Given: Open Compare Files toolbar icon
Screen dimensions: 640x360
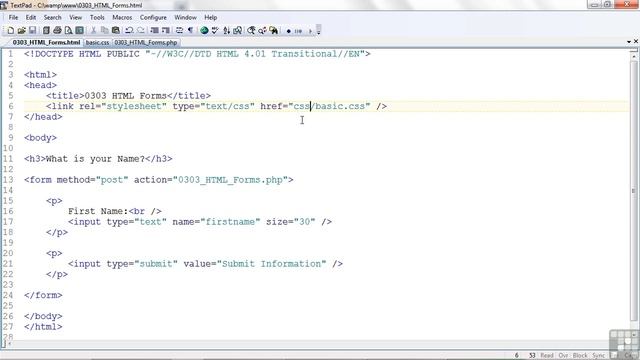Looking at the screenshot, I should tap(238, 31).
